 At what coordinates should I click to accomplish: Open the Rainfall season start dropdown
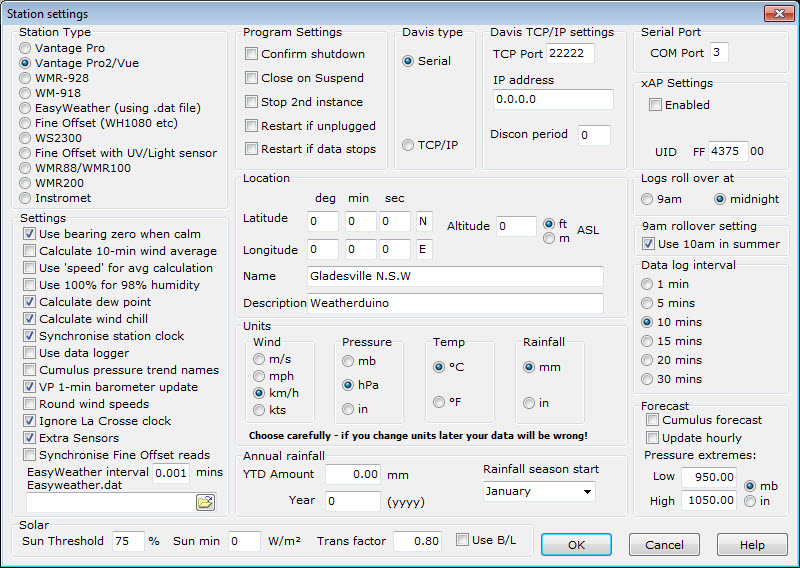click(x=539, y=491)
